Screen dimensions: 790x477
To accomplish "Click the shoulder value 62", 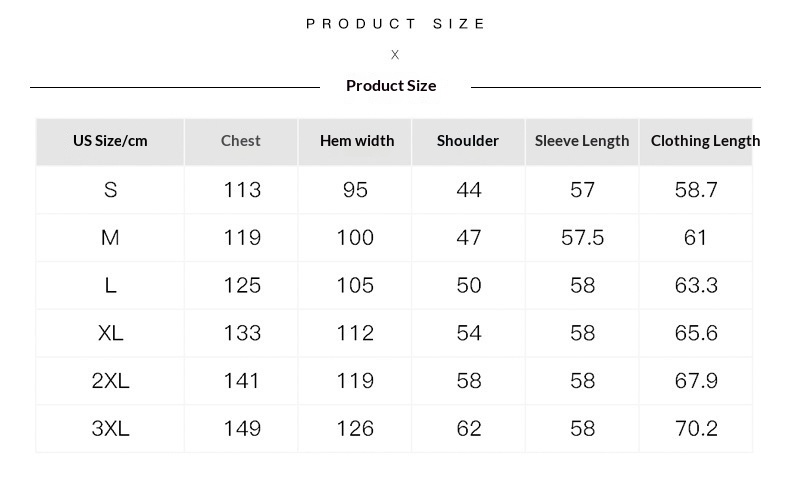I will 469,429.
